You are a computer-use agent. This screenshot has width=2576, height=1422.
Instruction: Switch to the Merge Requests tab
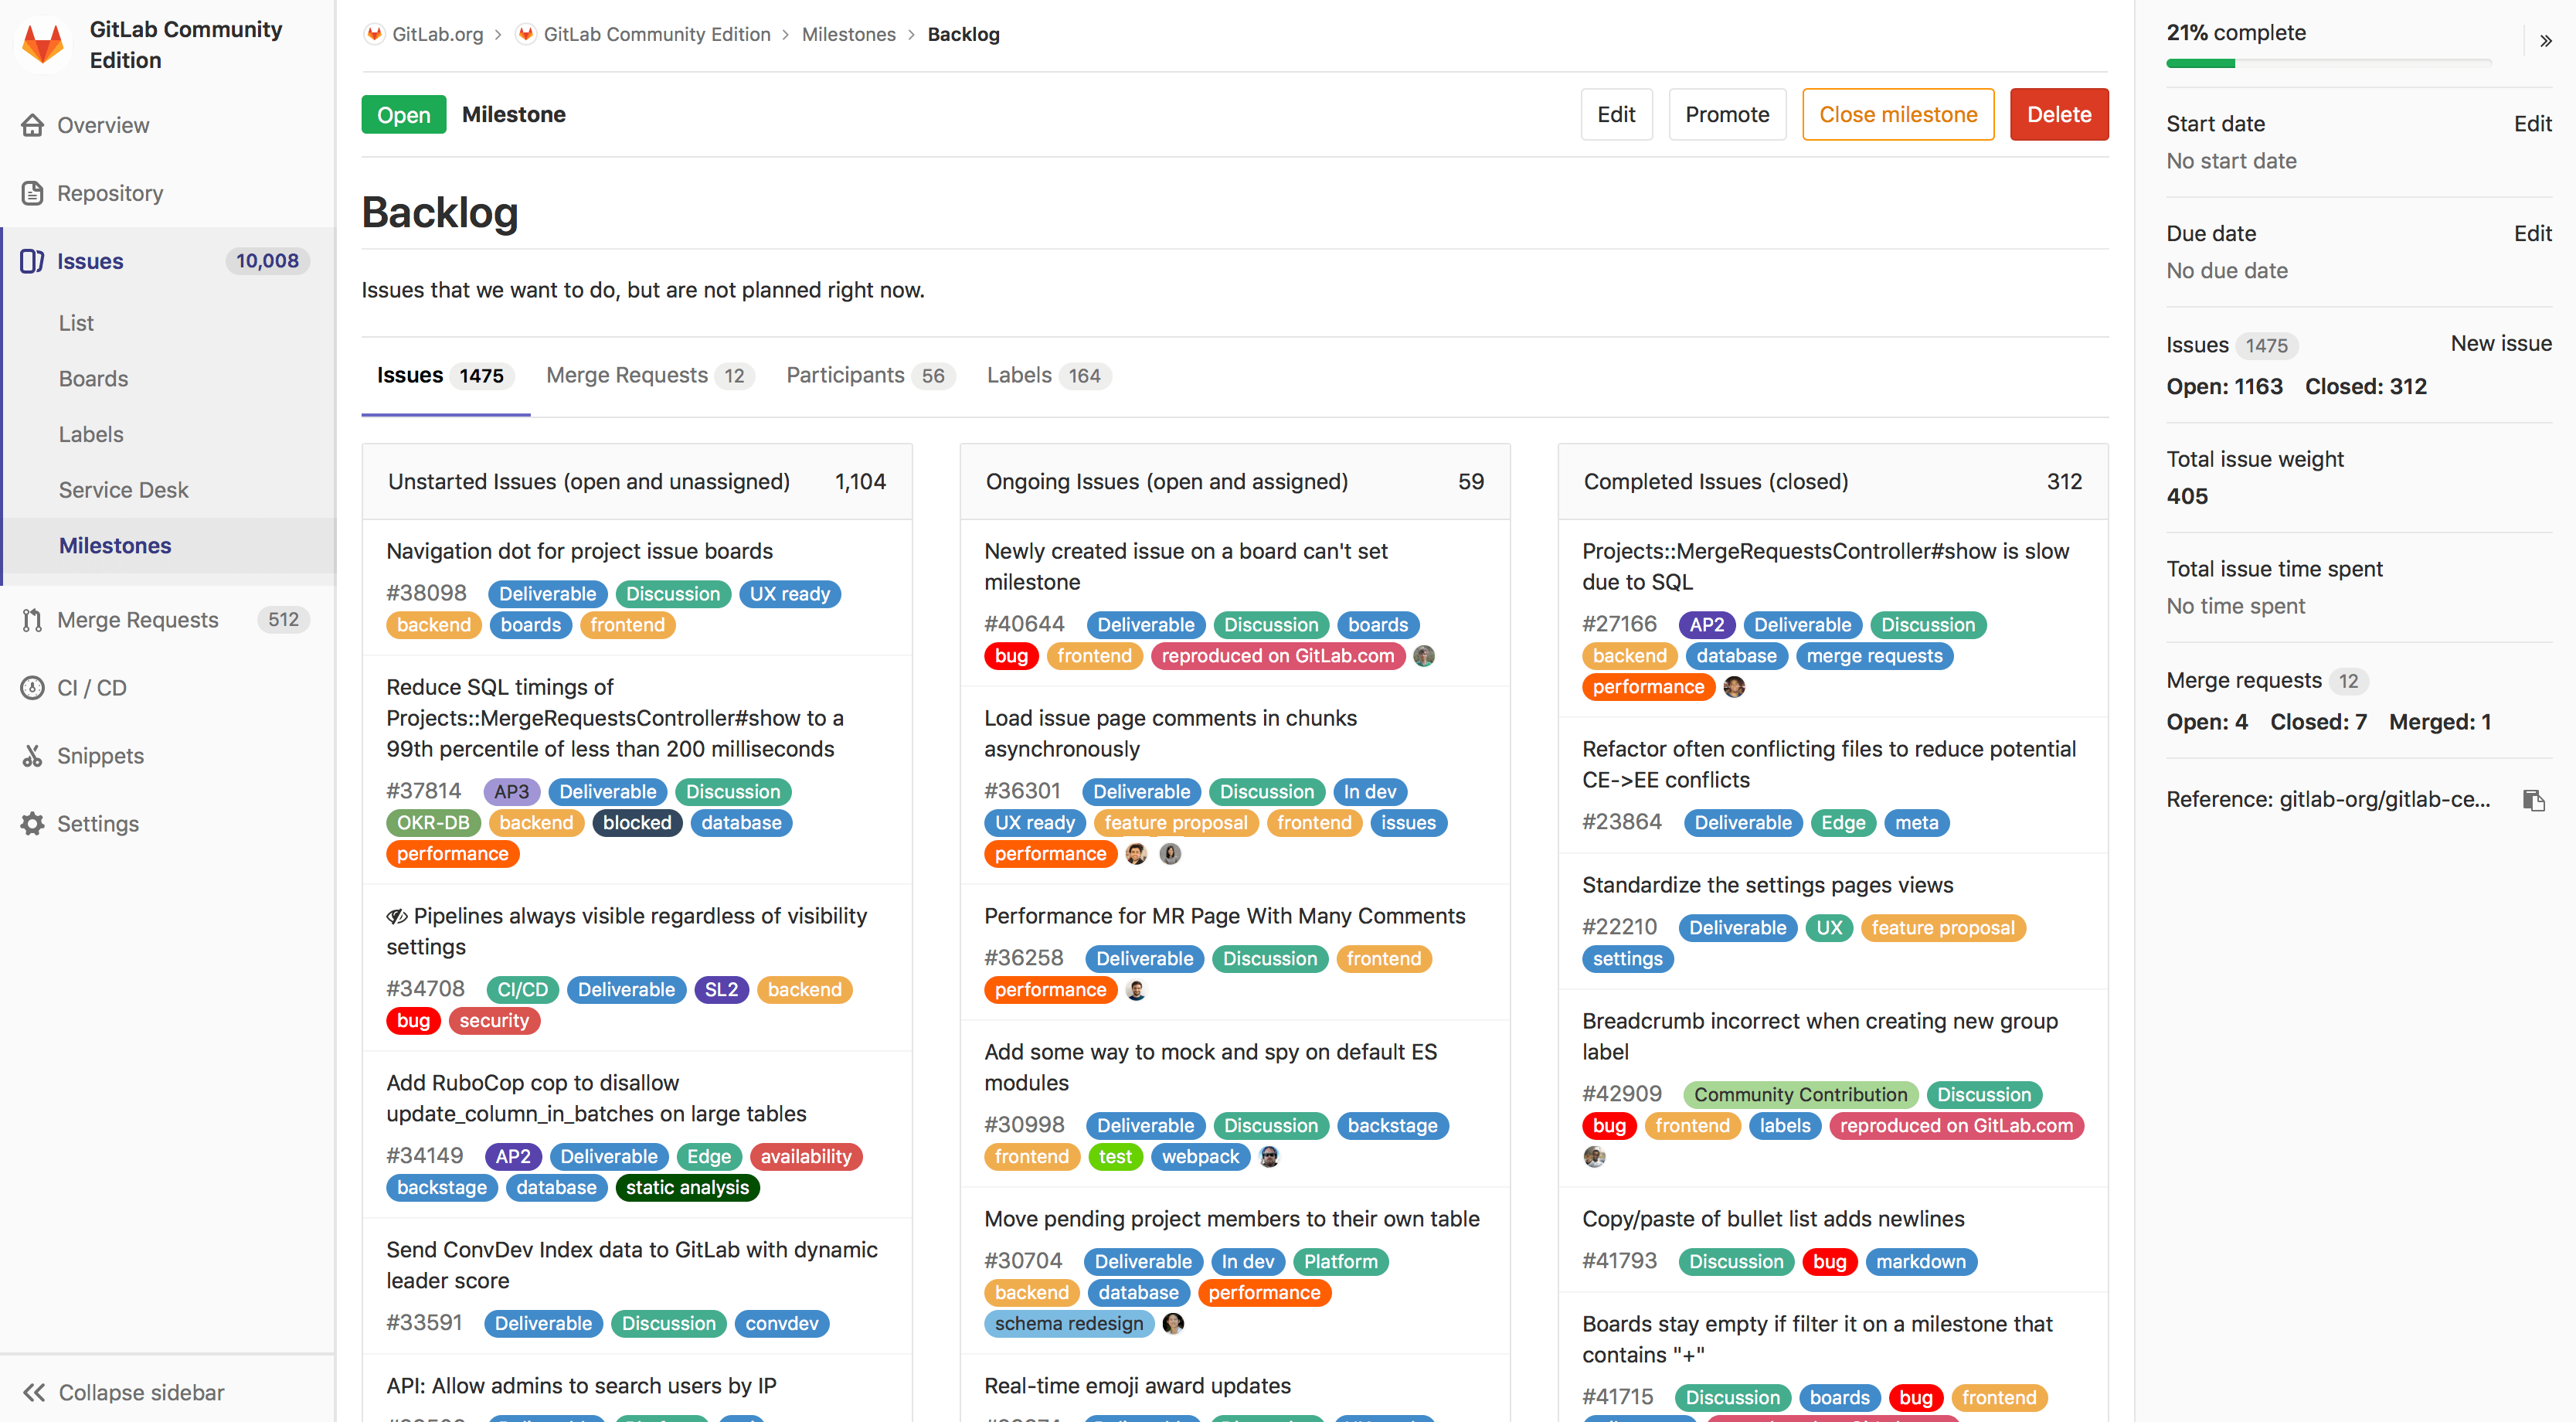(x=647, y=375)
